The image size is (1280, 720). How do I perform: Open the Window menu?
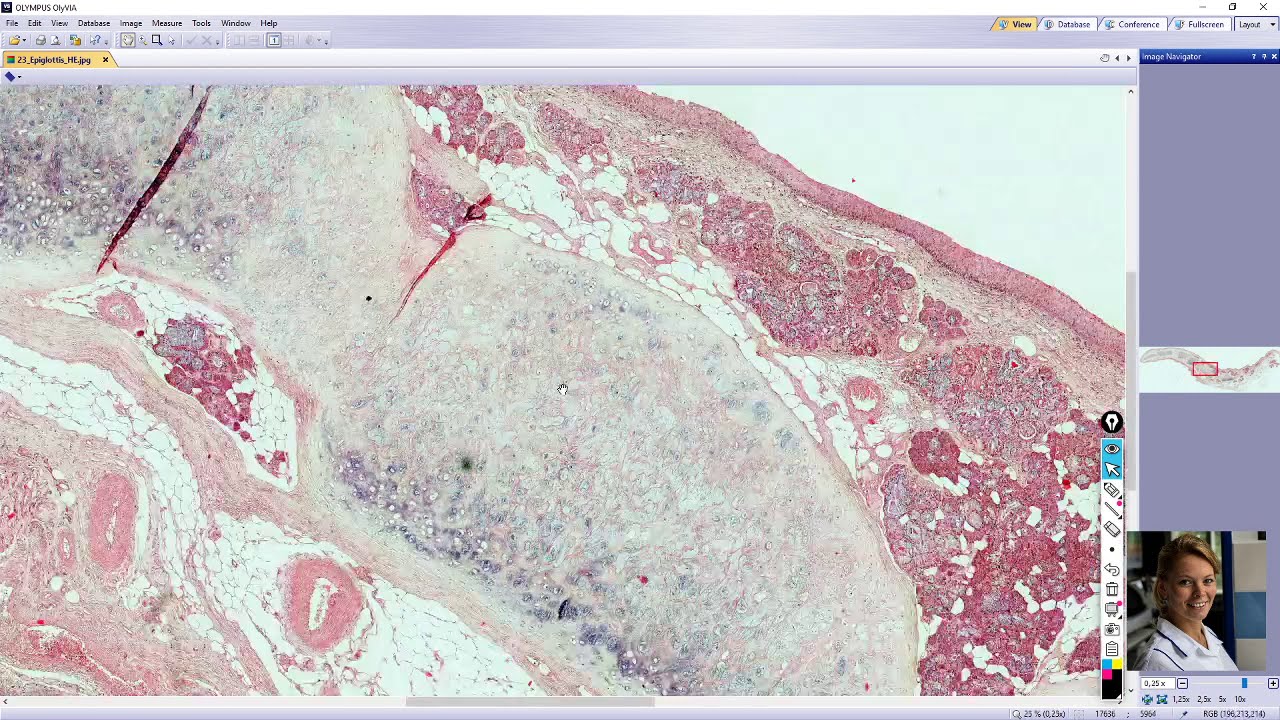pos(236,23)
